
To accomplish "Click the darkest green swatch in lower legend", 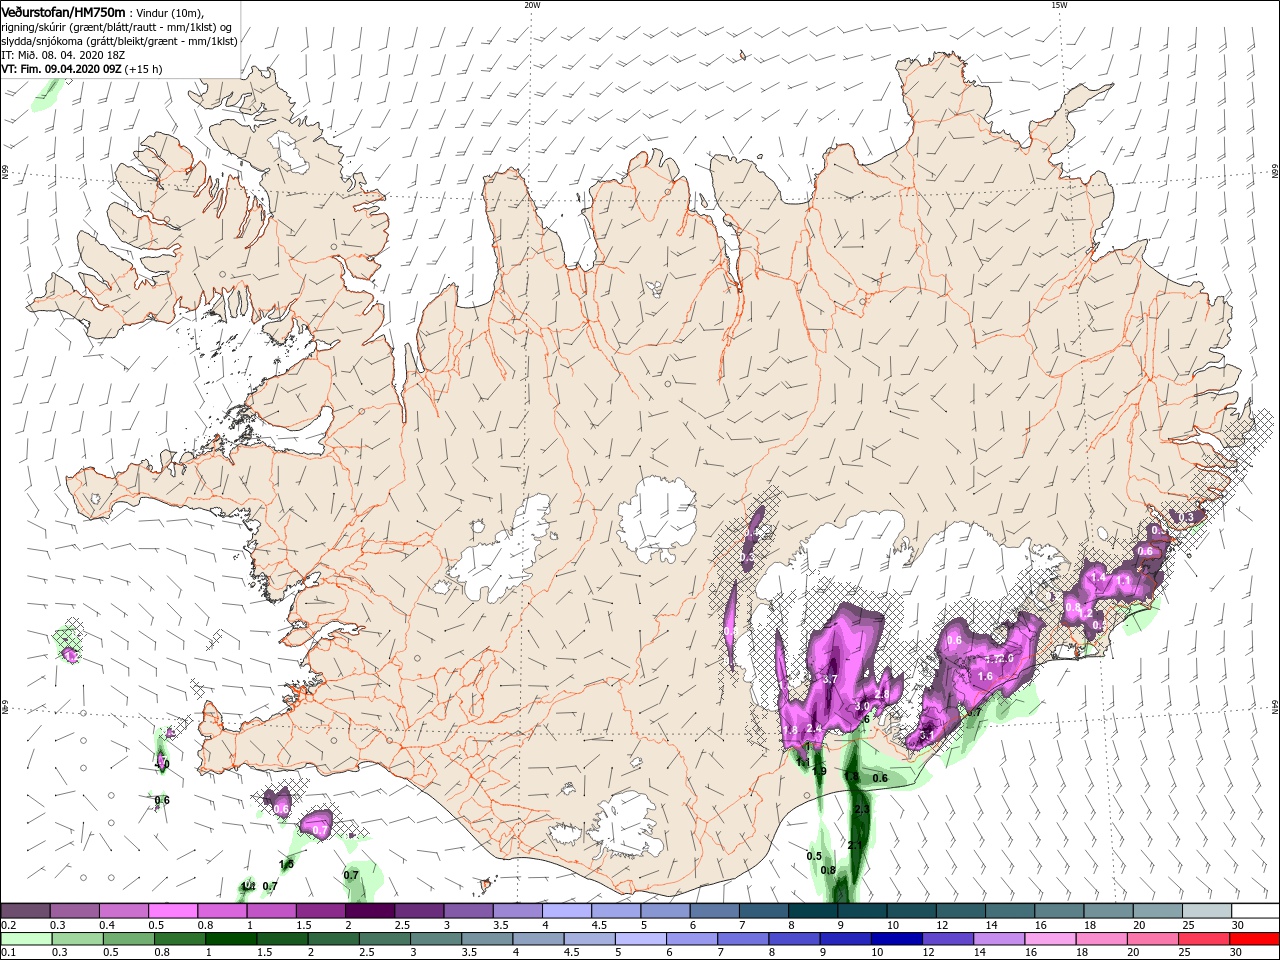I will click(230, 939).
